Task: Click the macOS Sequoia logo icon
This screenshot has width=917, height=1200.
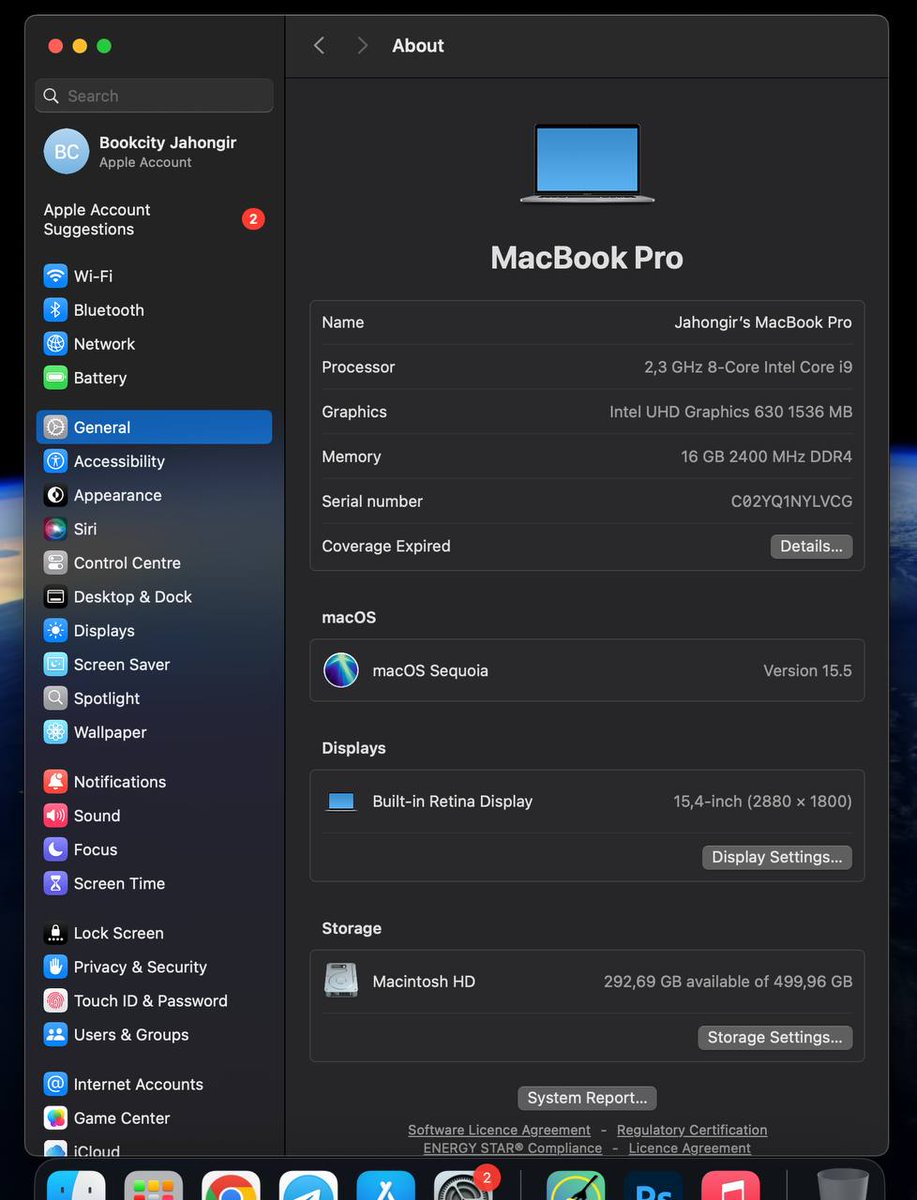Action: click(341, 670)
